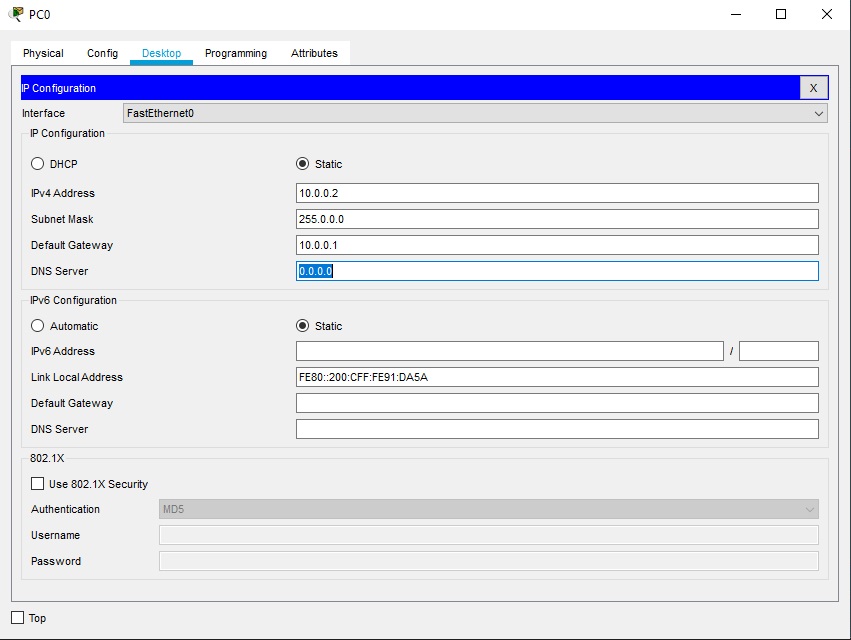The width and height of the screenshot is (851, 640).
Task: Open the Config tab
Action: 101,53
